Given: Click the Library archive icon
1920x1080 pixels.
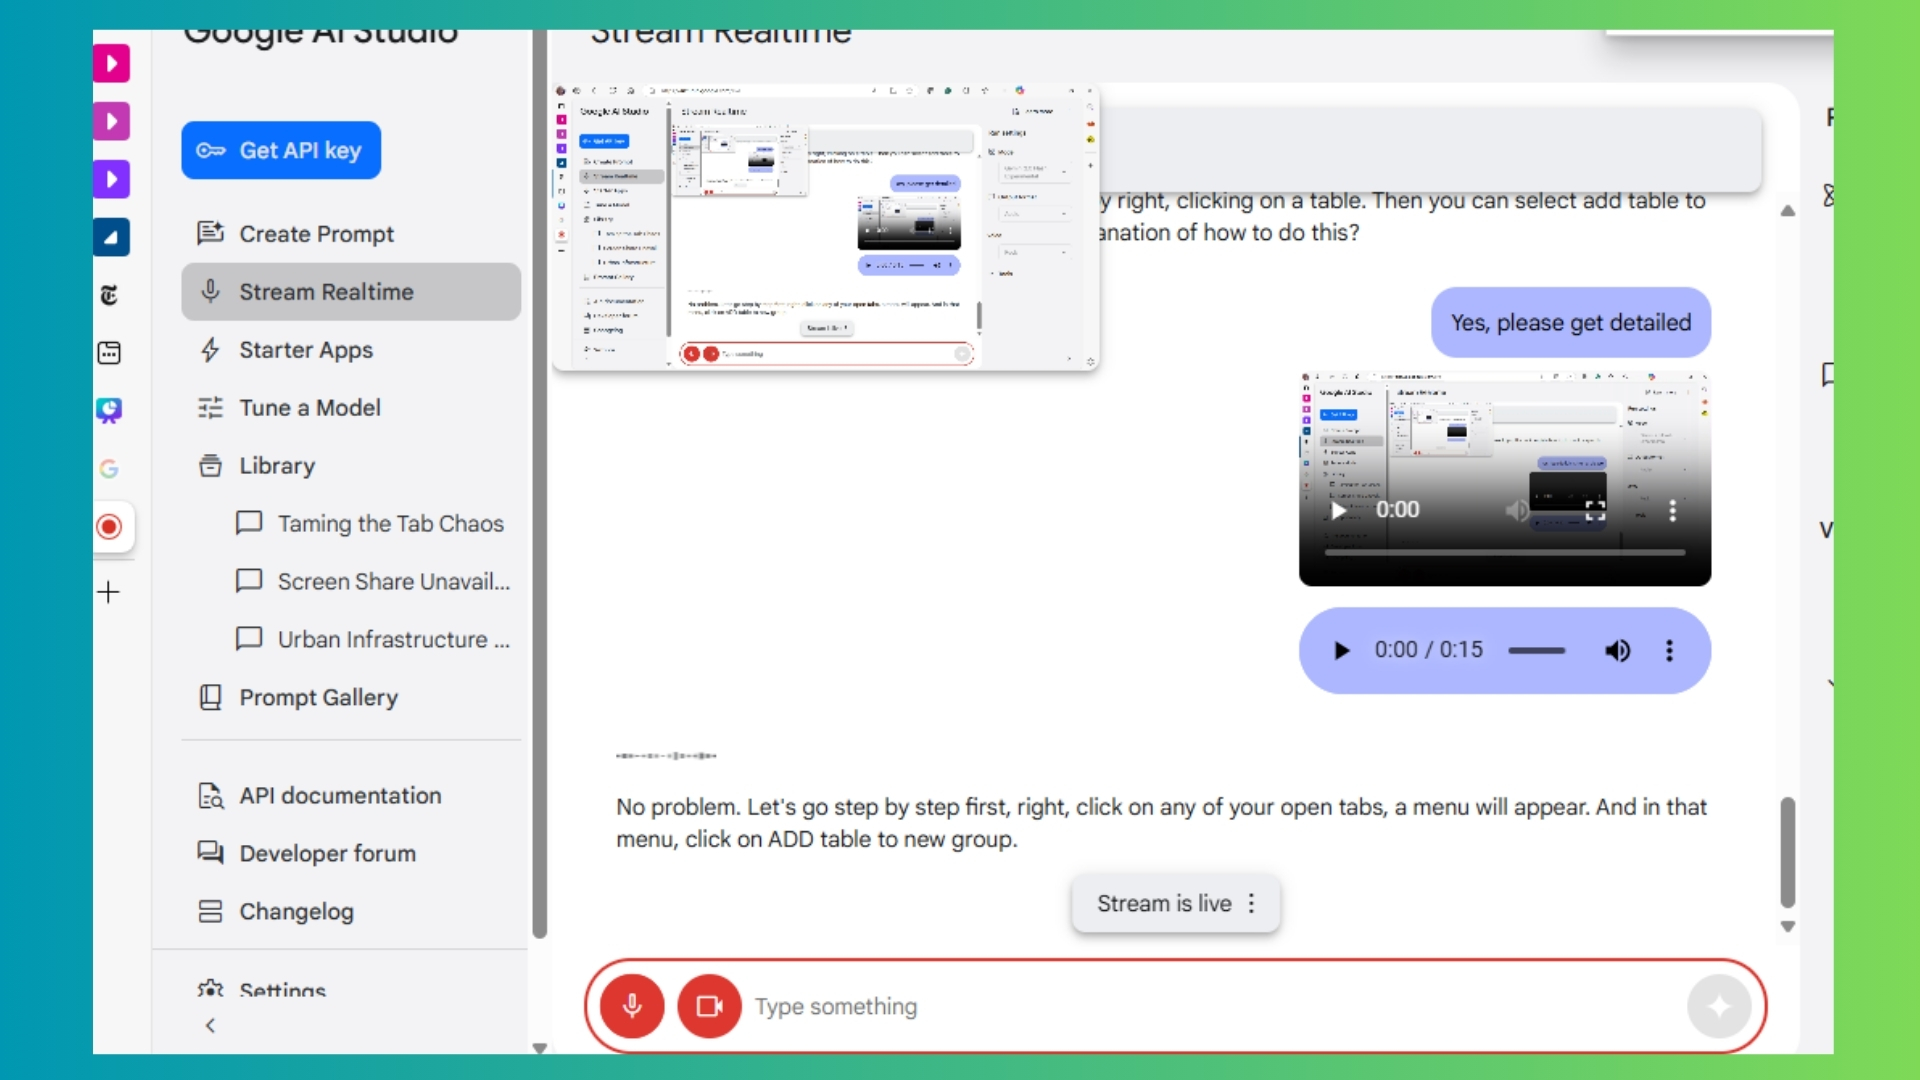Looking at the screenshot, I should [210, 466].
